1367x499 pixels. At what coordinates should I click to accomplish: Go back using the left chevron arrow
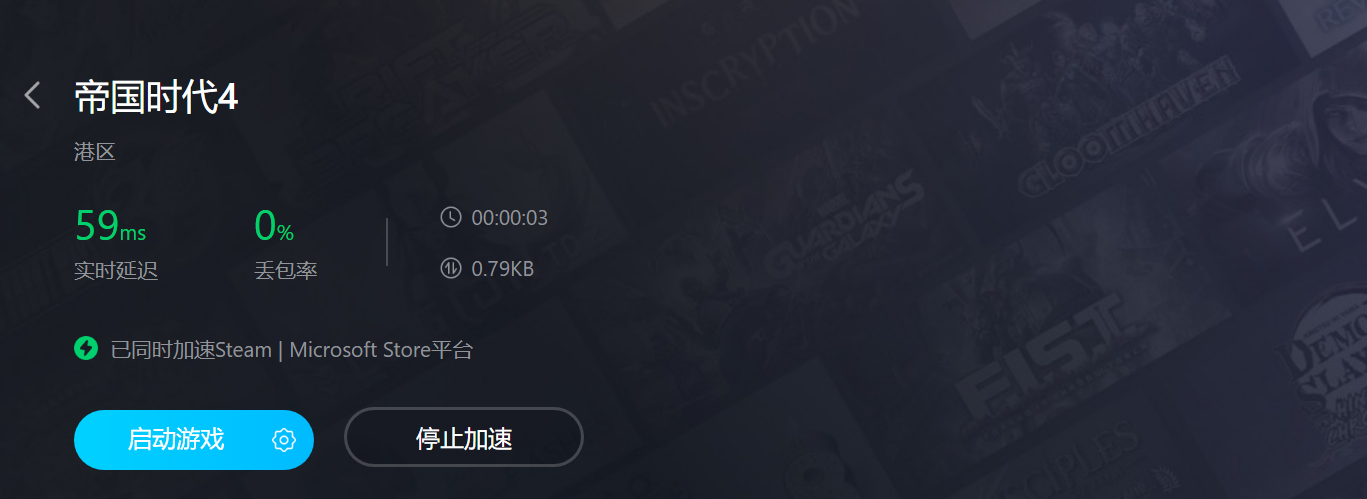(x=32, y=96)
